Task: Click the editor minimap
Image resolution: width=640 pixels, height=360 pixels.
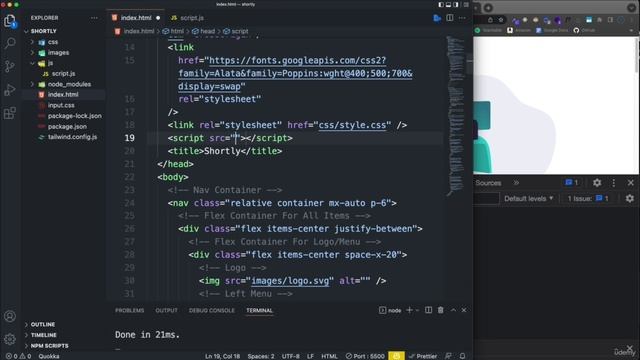Action: tap(456, 116)
